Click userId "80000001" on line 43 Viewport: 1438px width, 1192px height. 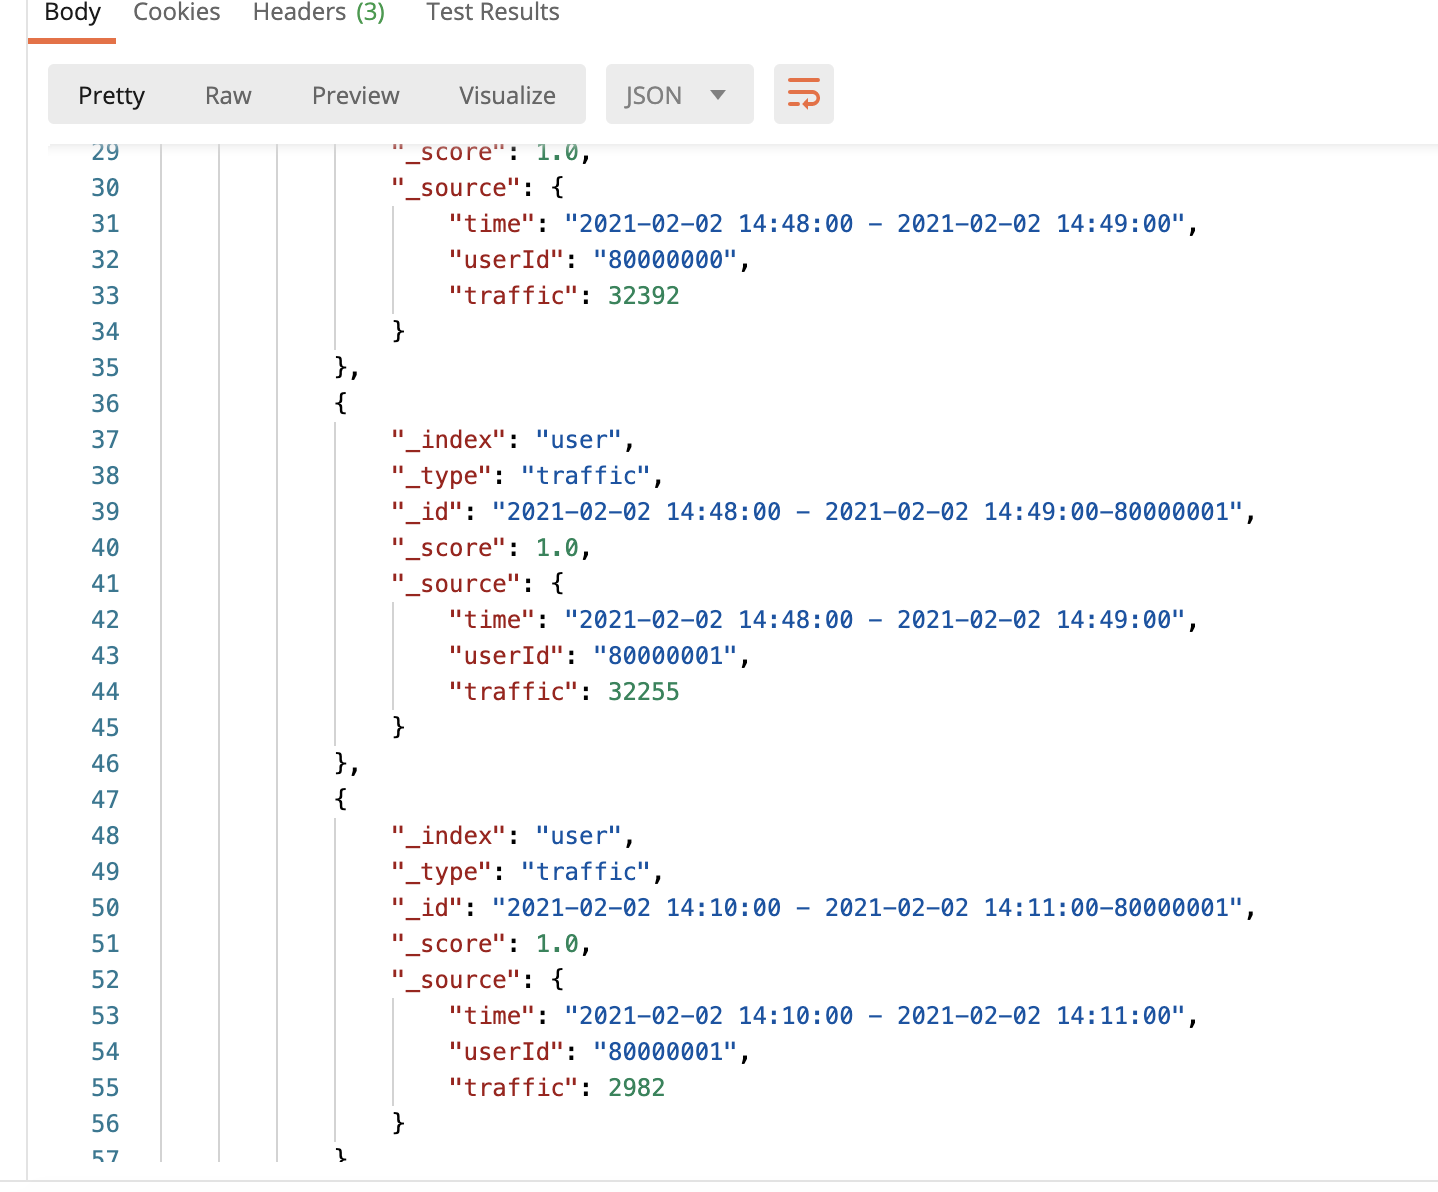tap(665, 656)
